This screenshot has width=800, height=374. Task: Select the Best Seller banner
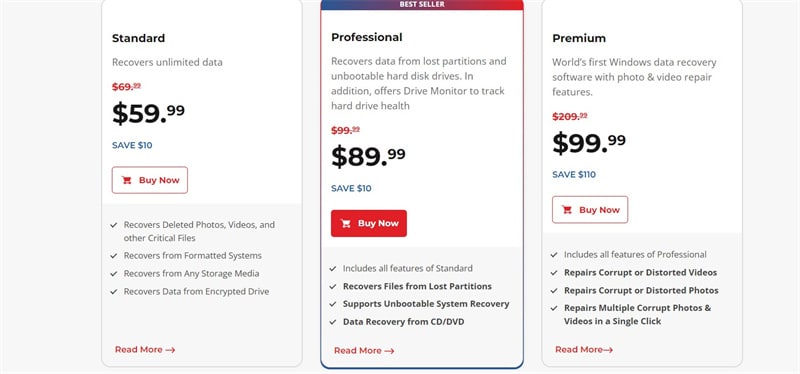(x=422, y=5)
